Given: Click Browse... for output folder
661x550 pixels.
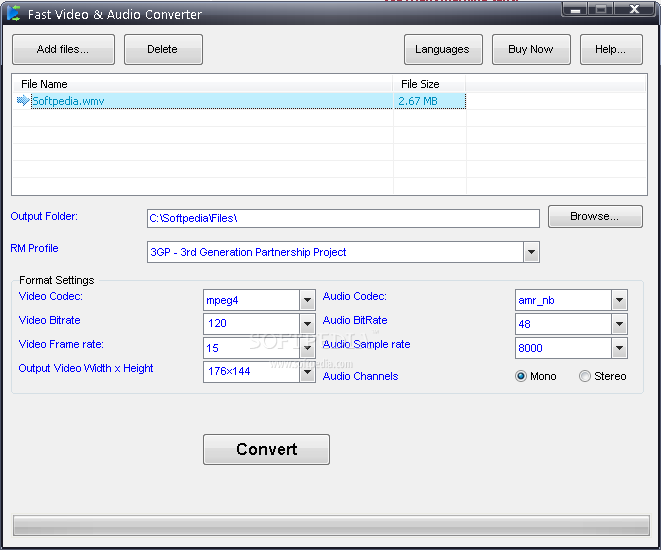Looking at the screenshot, I should [x=595, y=217].
